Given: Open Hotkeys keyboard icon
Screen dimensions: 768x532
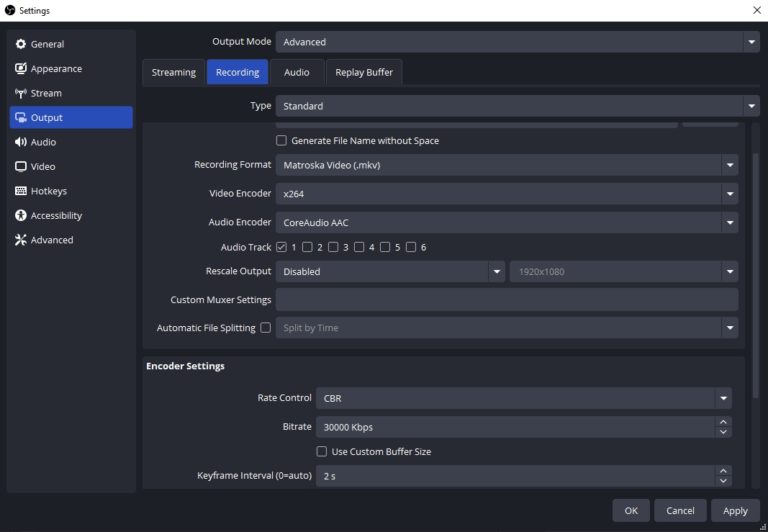Looking at the screenshot, I should [x=21, y=191].
